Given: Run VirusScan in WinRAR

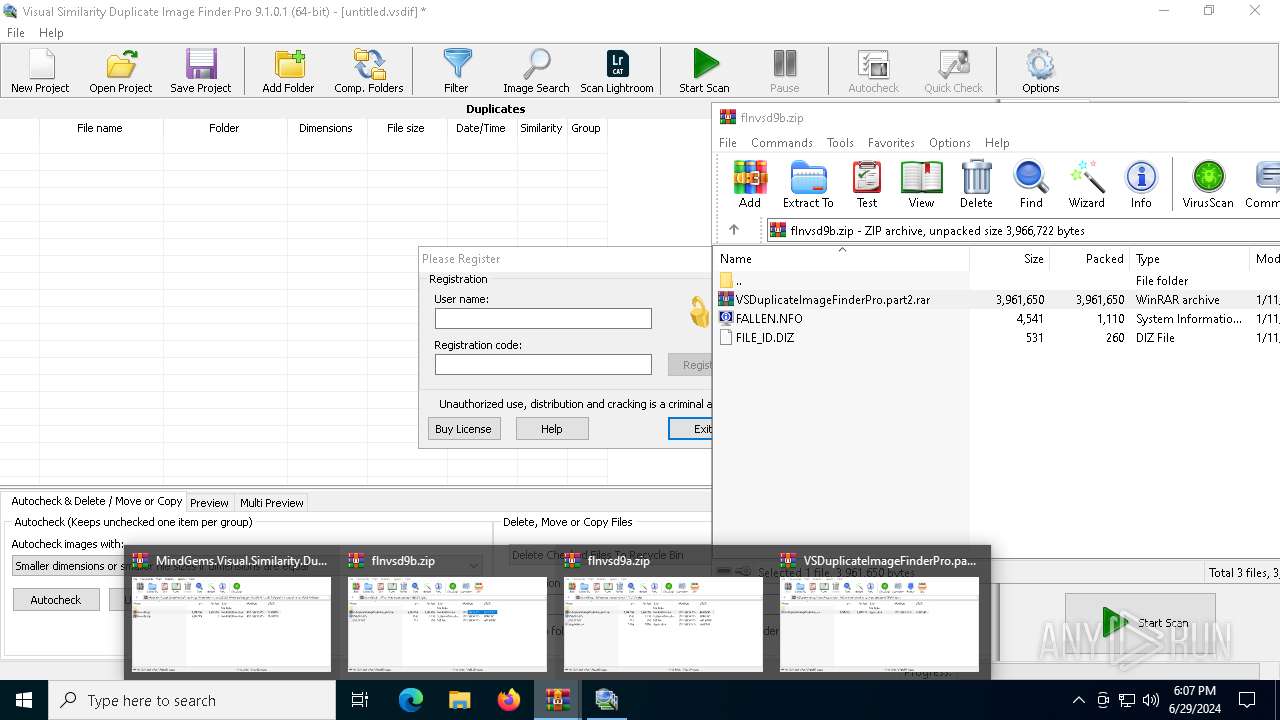Looking at the screenshot, I should pyautogui.click(x=1208, y=185).
